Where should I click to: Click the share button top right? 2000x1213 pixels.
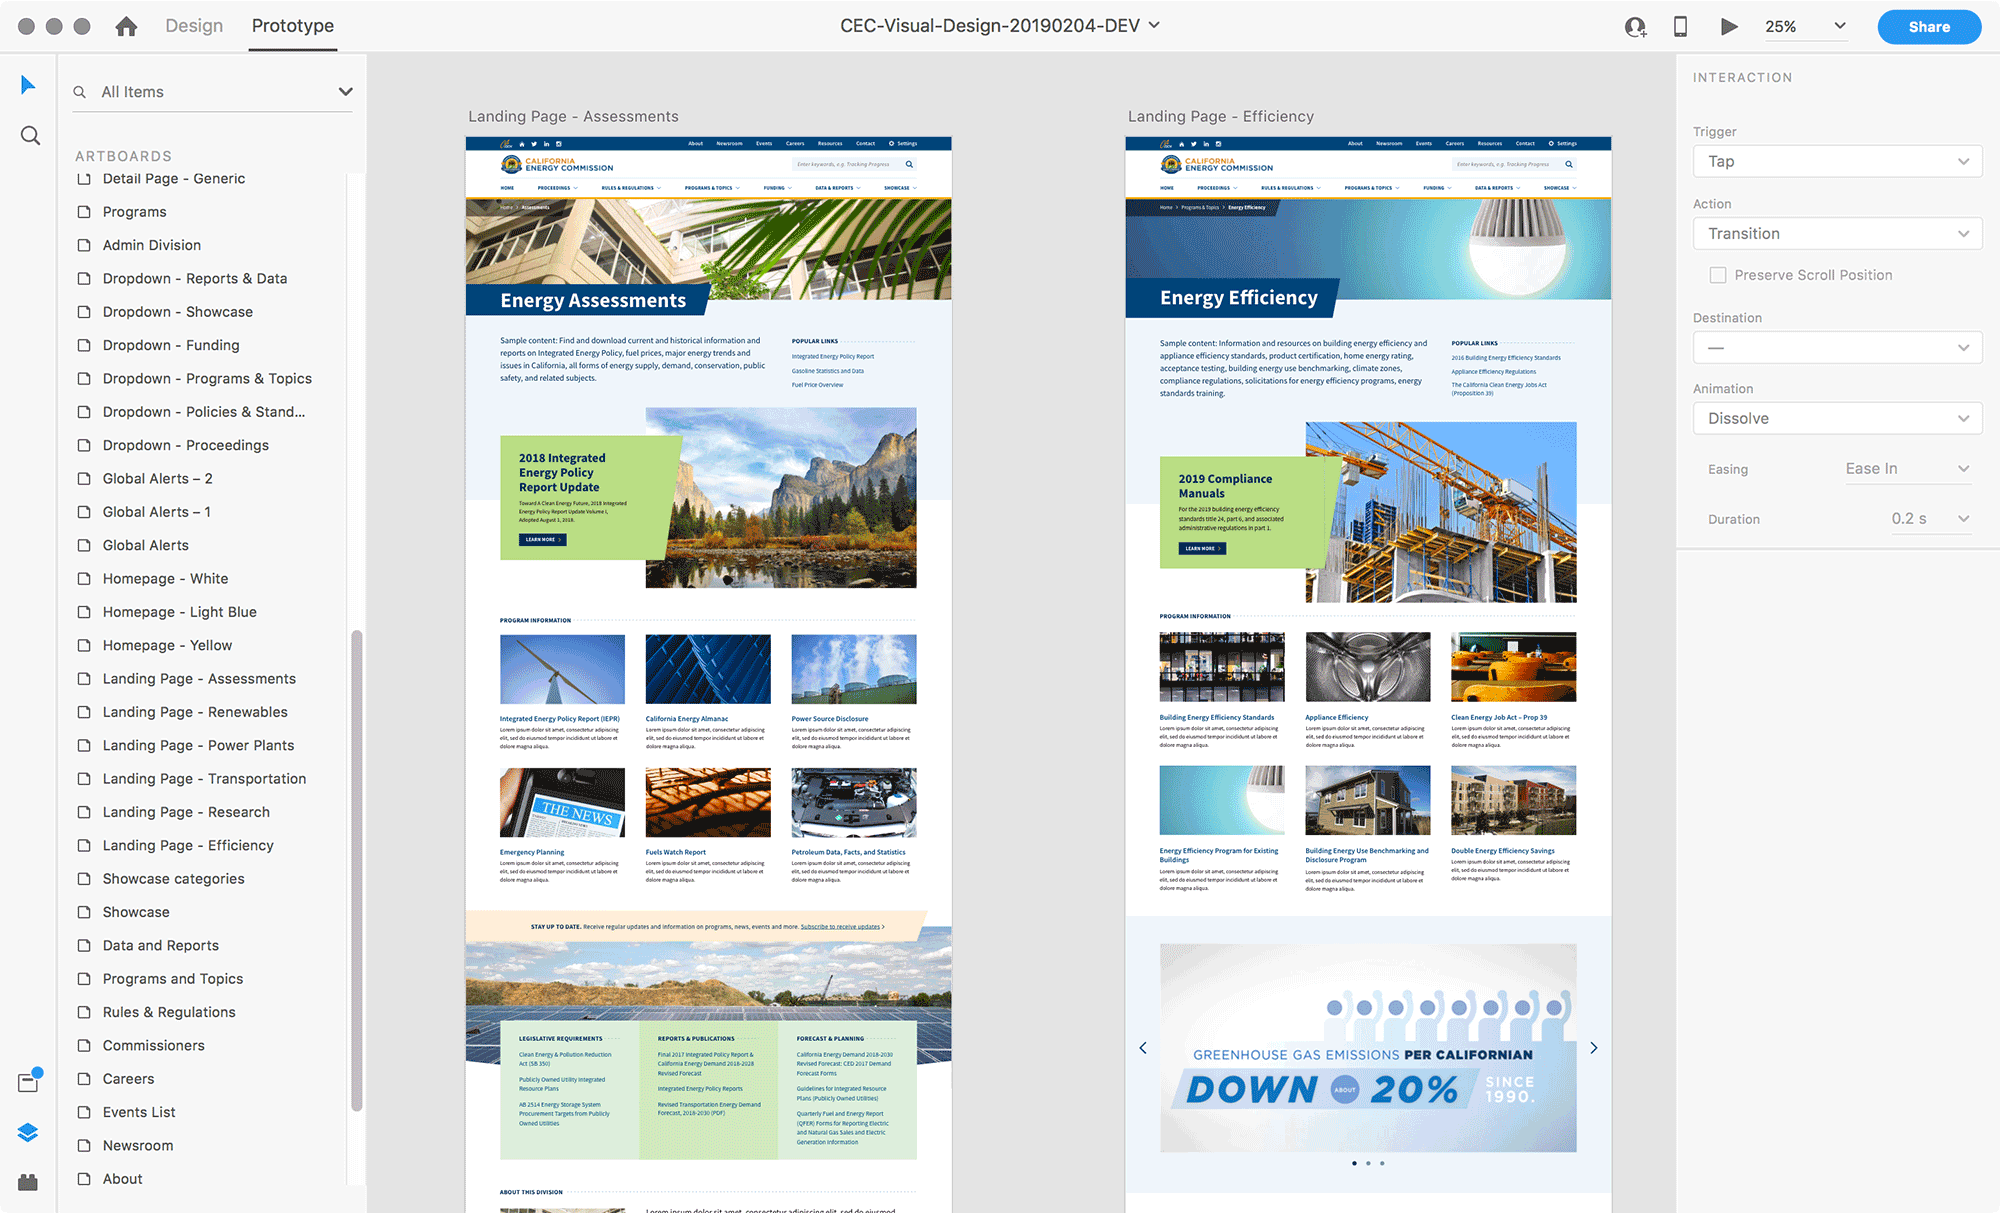tap(1929, 24)
